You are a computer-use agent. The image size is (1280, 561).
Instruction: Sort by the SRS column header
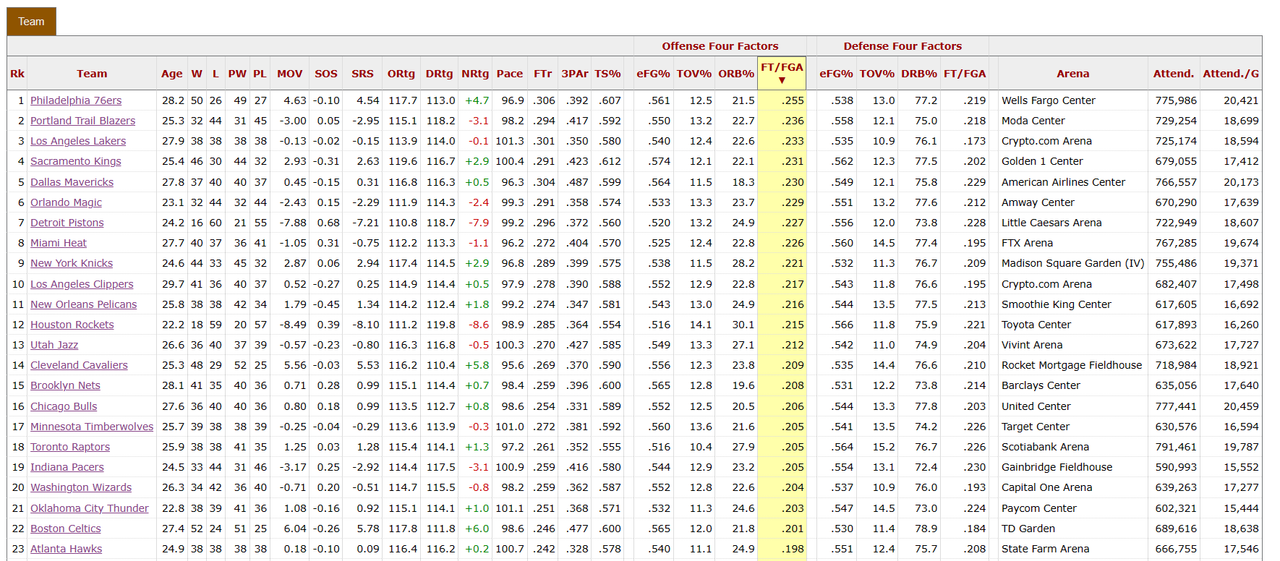coord(363,73)
